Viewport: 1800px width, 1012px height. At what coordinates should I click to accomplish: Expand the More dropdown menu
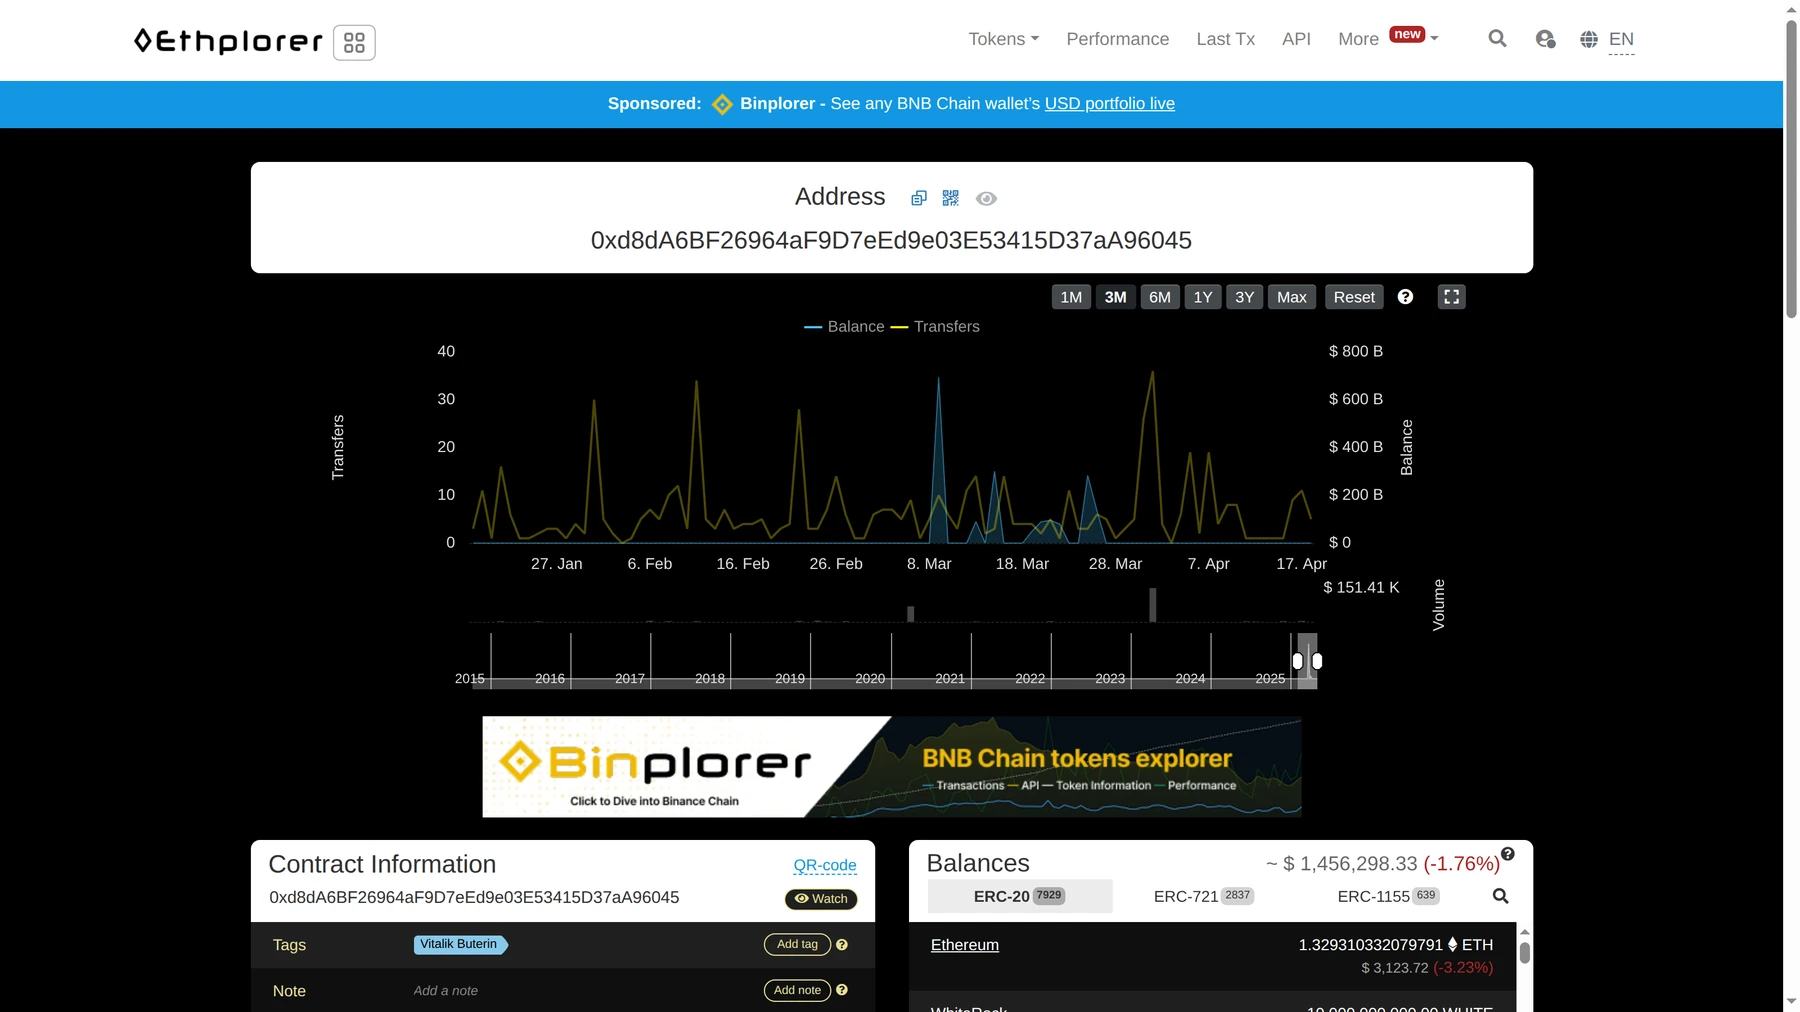click(1388, 39)
